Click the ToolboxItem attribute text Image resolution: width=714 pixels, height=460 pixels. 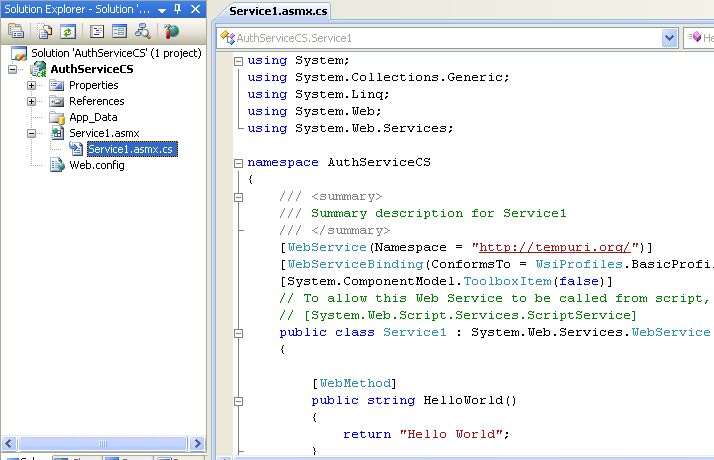point(508,281)
